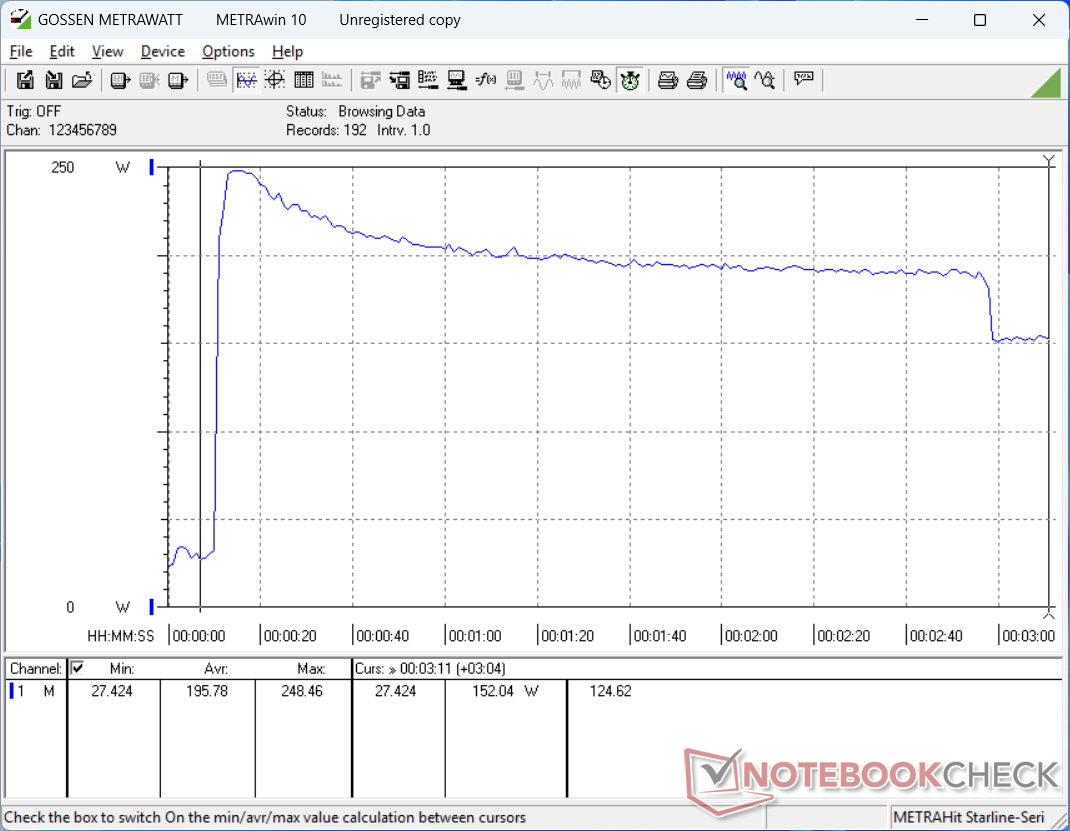Click the Avr value 195.78

pos(207,691)
